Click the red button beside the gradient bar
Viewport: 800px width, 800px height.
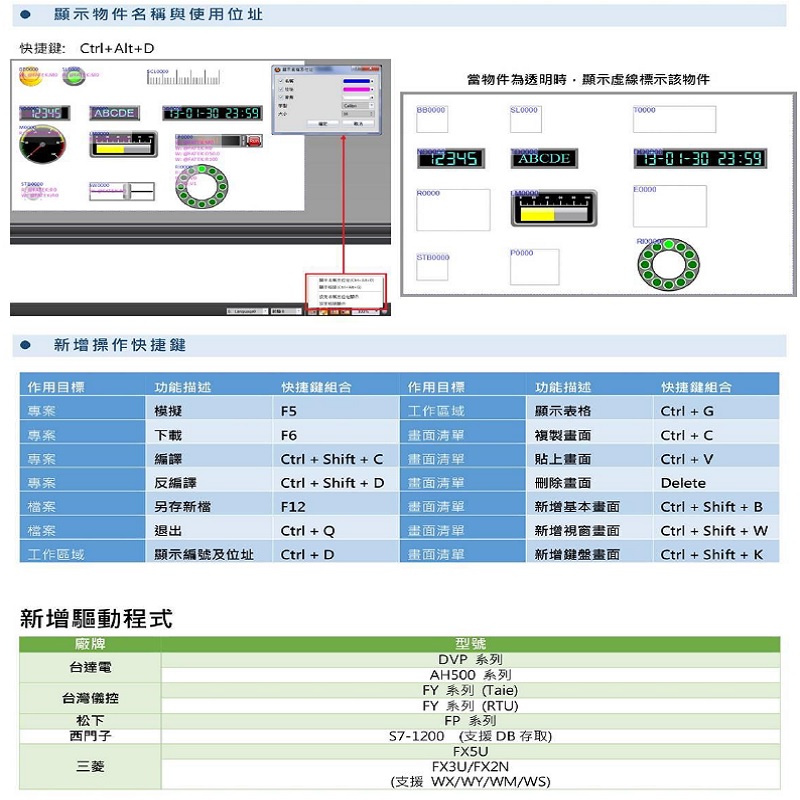pyautogui.click(x=254, y=141)
